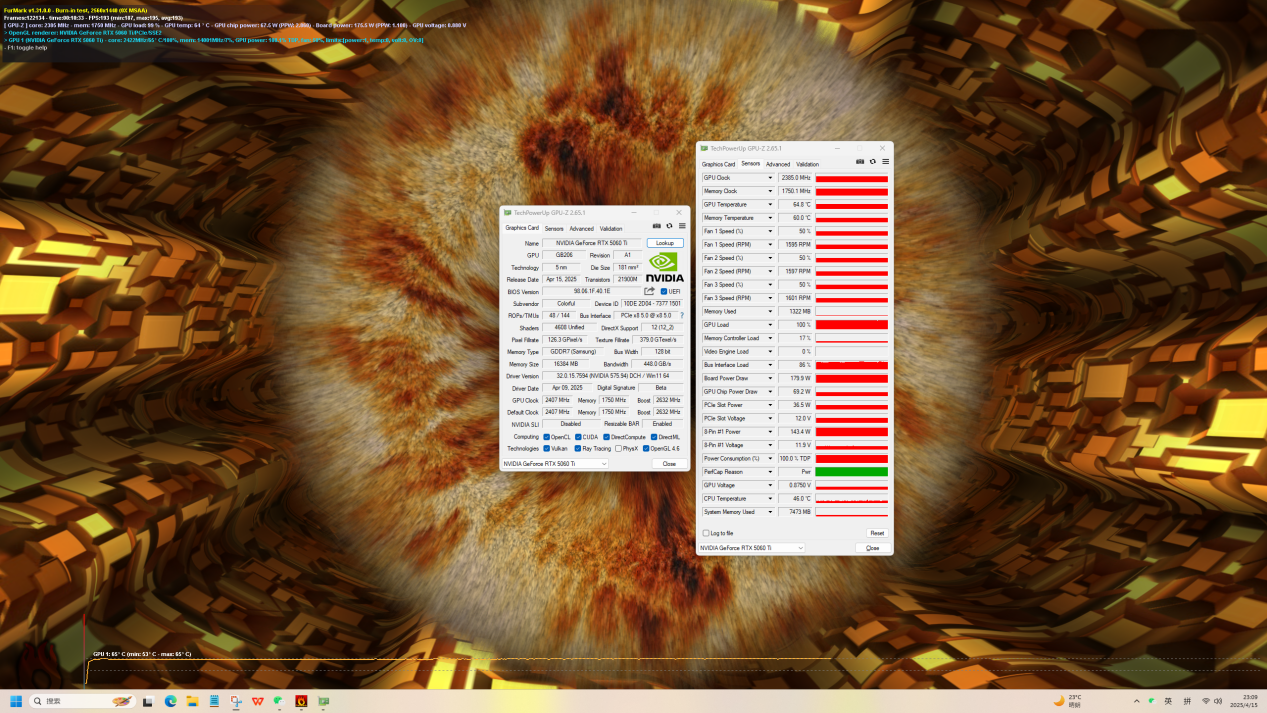Click the 8-Pin #1 Power value 143.4 W
Screen dimensions: 1267x713
796,432
